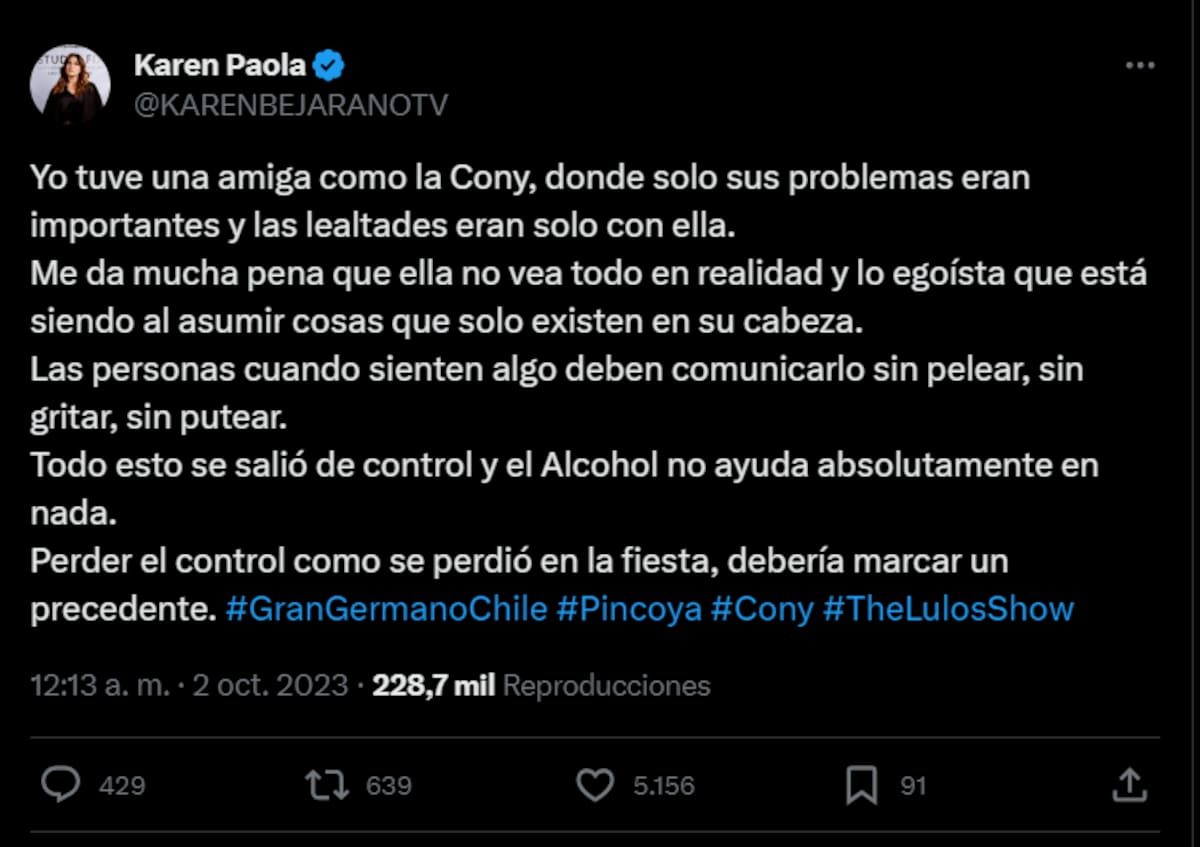Retweet this post using the repost icon

pos(327,785)
